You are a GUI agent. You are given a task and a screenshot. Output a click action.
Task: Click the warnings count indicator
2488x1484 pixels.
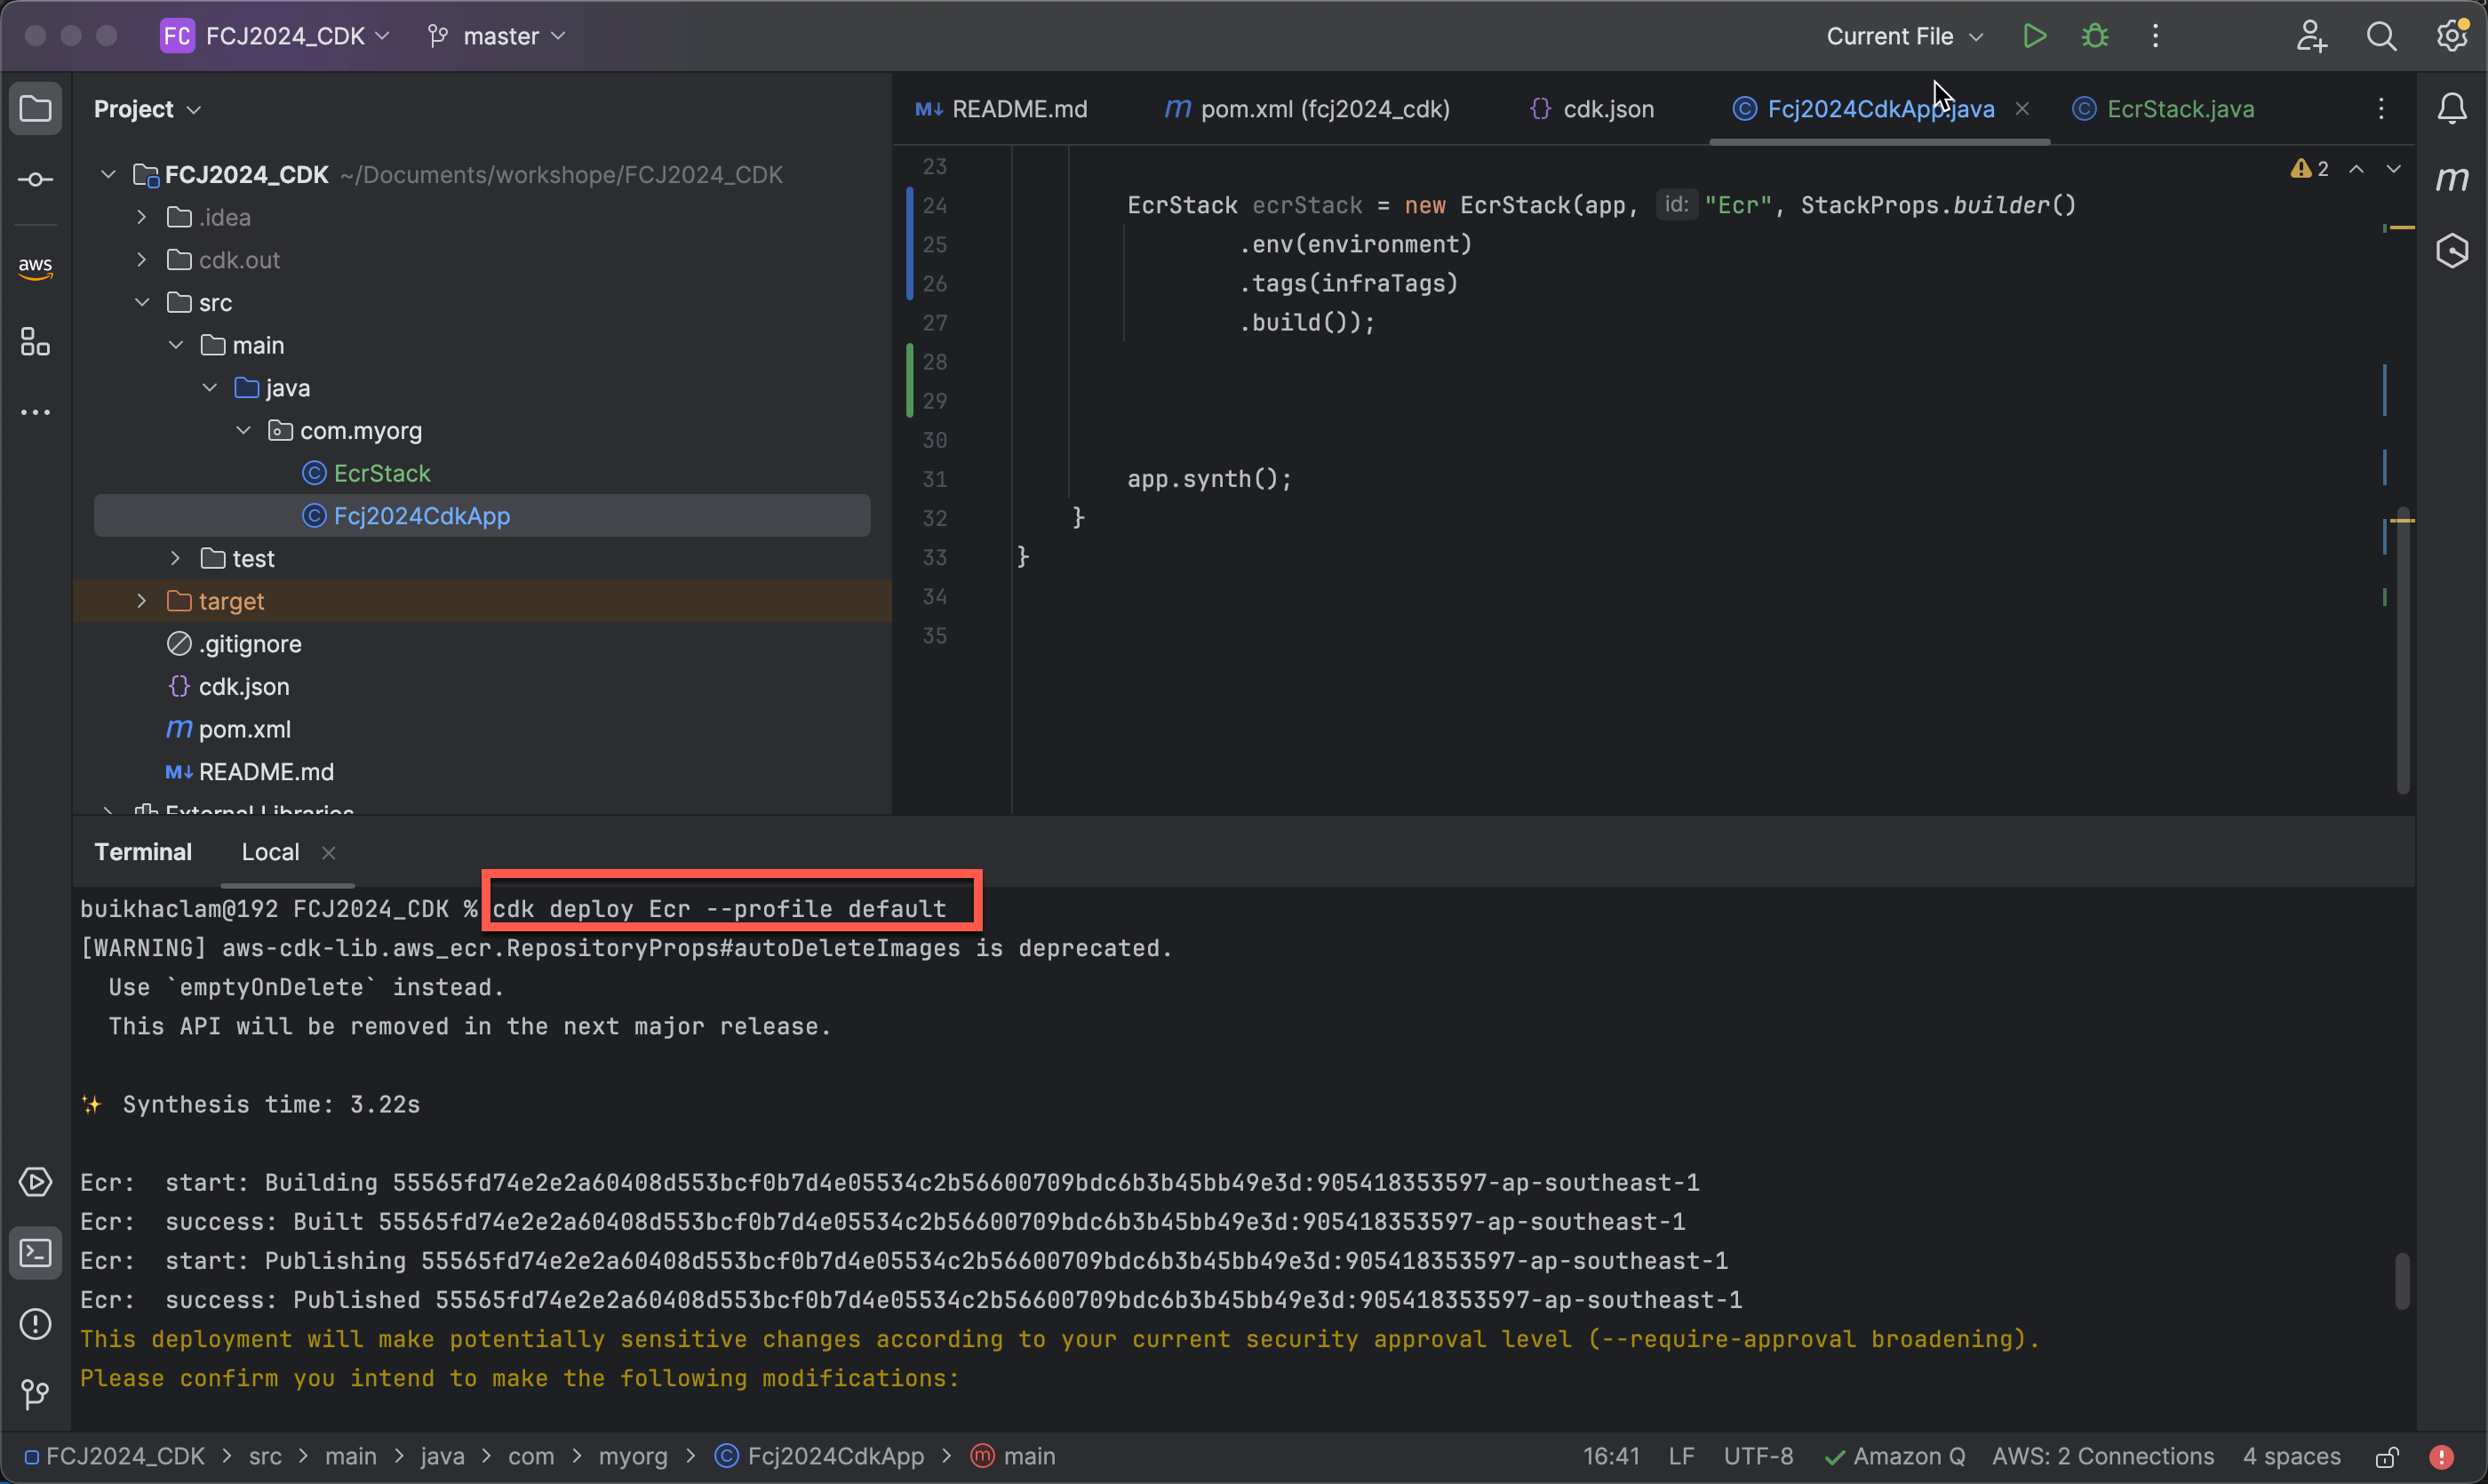2310,169
